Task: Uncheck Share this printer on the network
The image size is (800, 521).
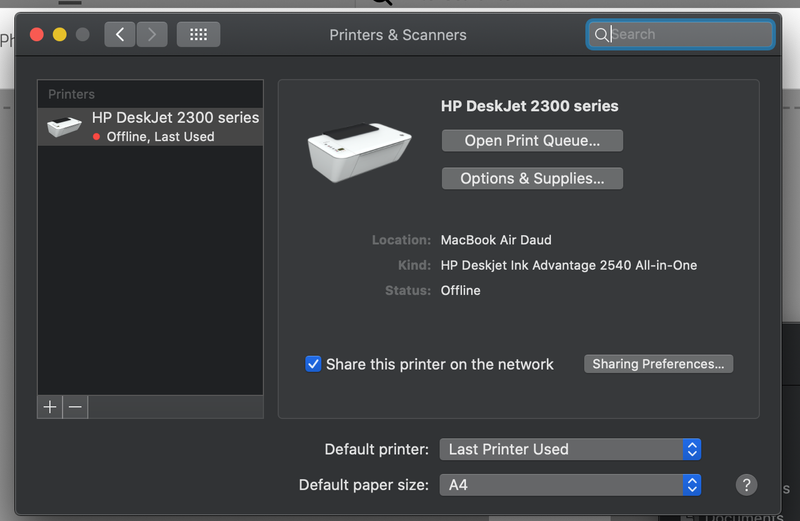Action: [313, 364]
